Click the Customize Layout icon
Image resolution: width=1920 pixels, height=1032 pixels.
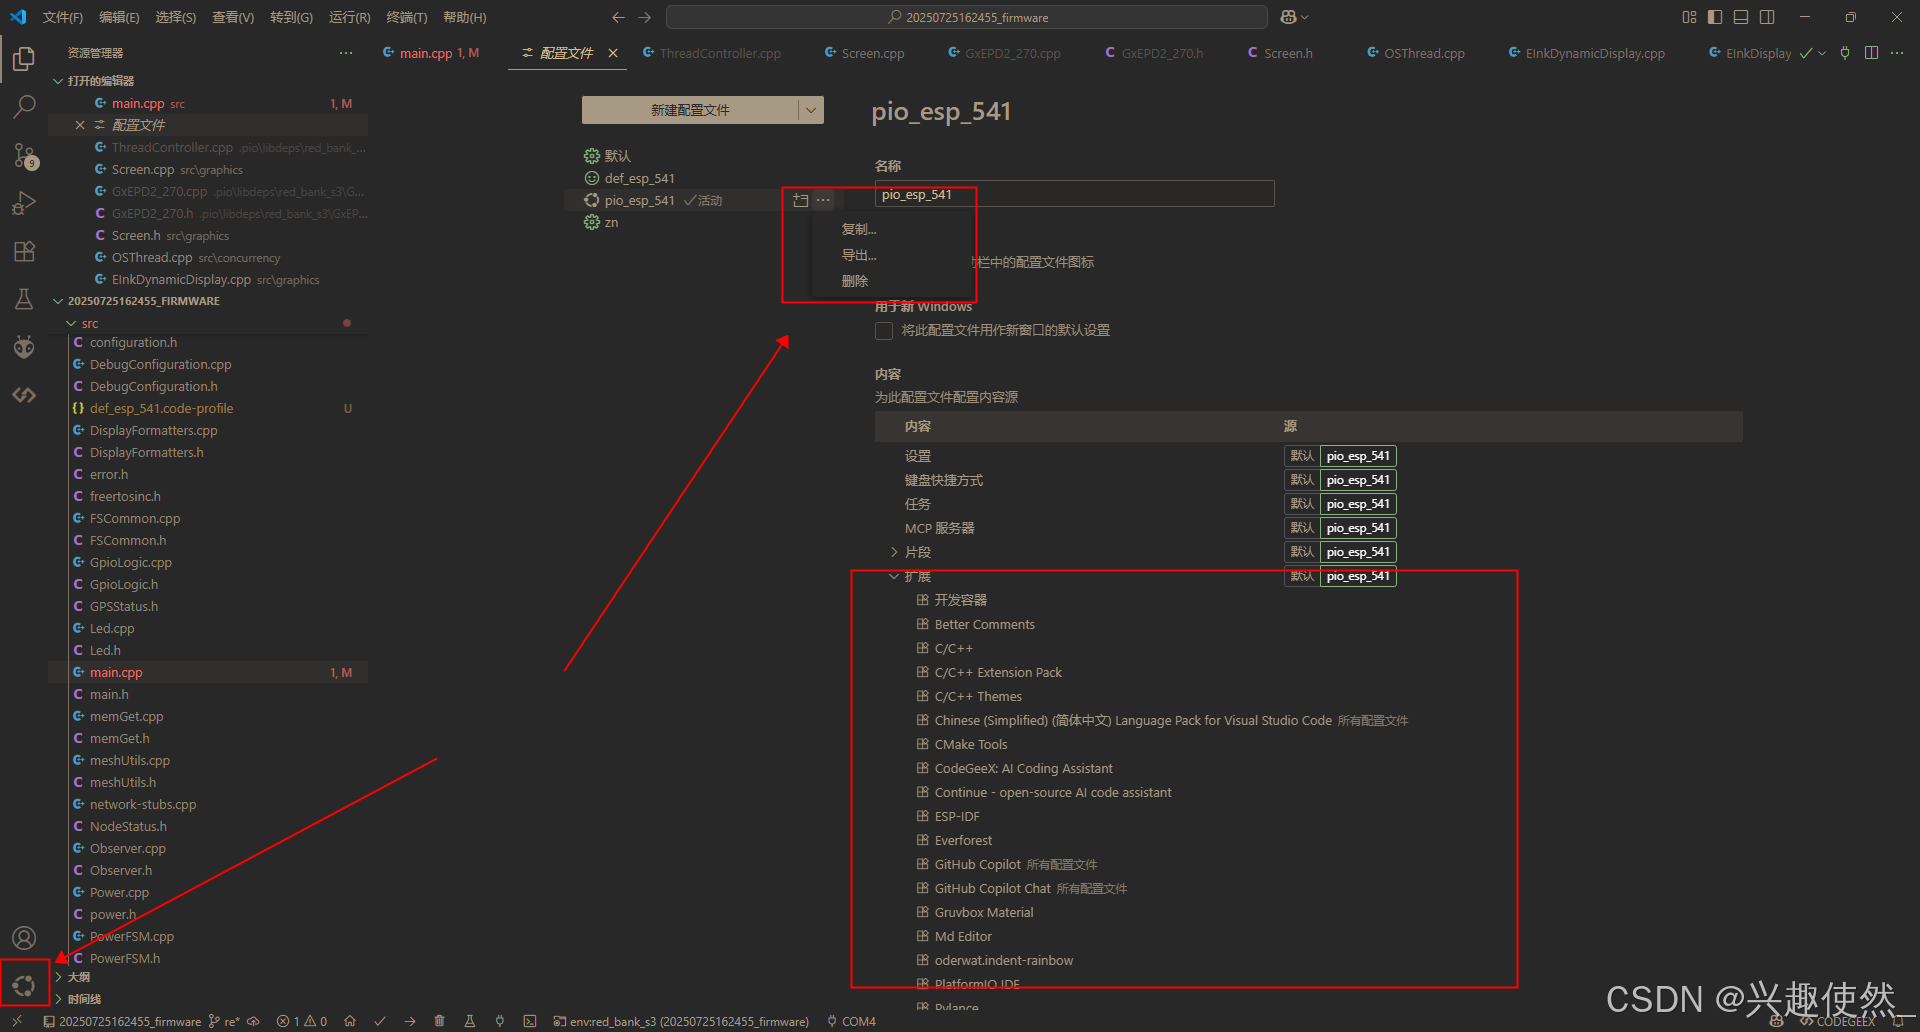[1689, 17]
